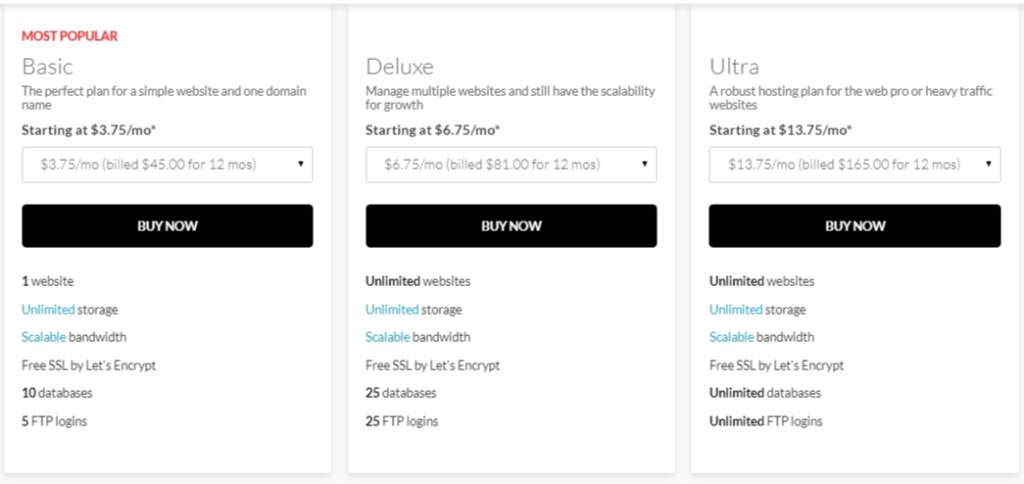Open the Ultra plan billing term dropdown
Screen dimensions: 1024x484
(854, 164)
